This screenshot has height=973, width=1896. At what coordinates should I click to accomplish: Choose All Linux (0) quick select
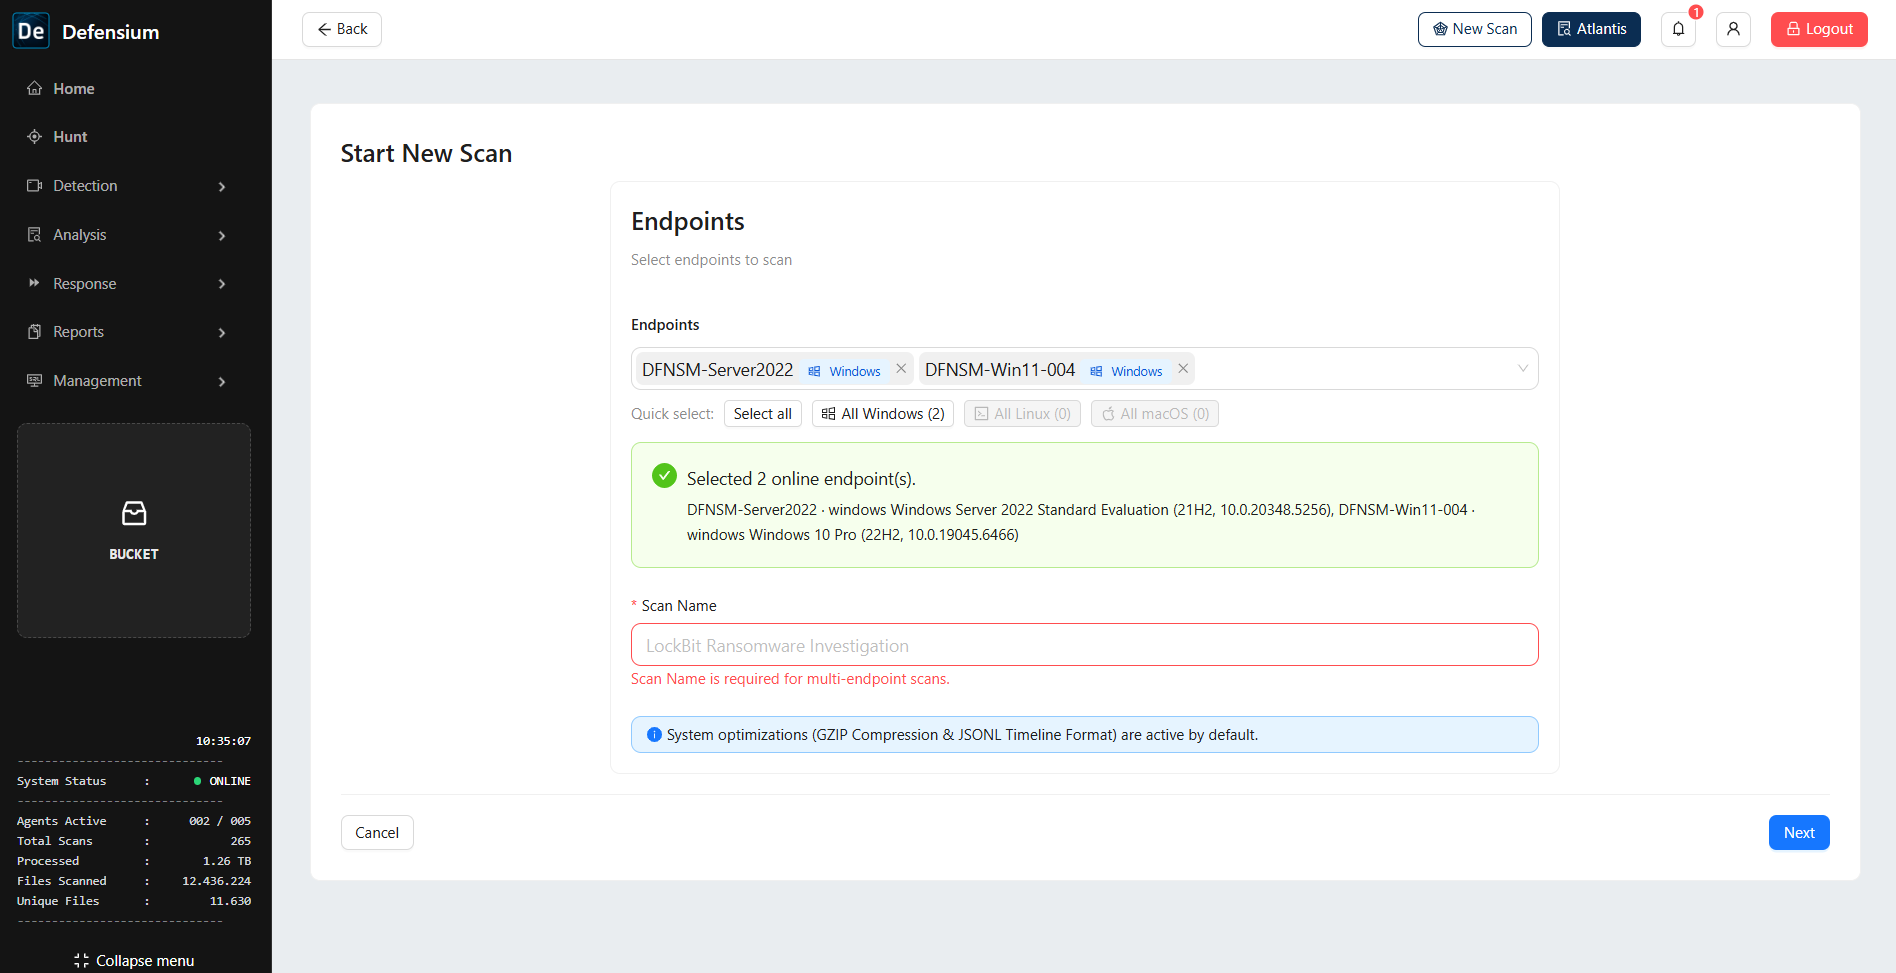tap(1022, 414)
